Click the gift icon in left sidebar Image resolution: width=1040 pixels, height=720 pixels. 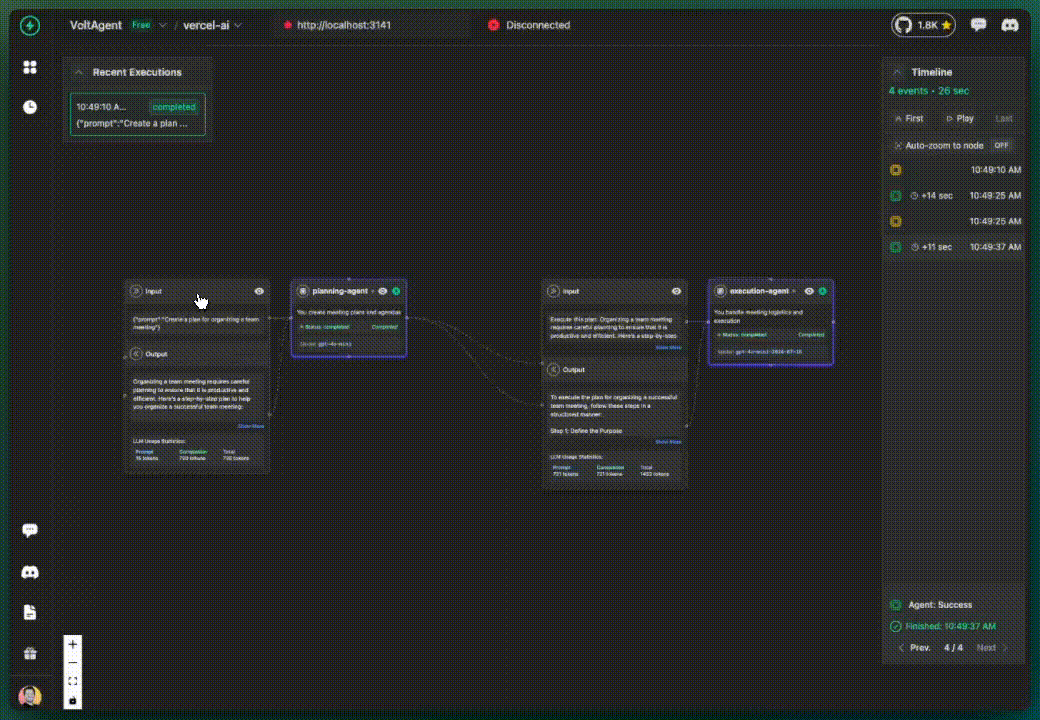[x=30, y=653]
